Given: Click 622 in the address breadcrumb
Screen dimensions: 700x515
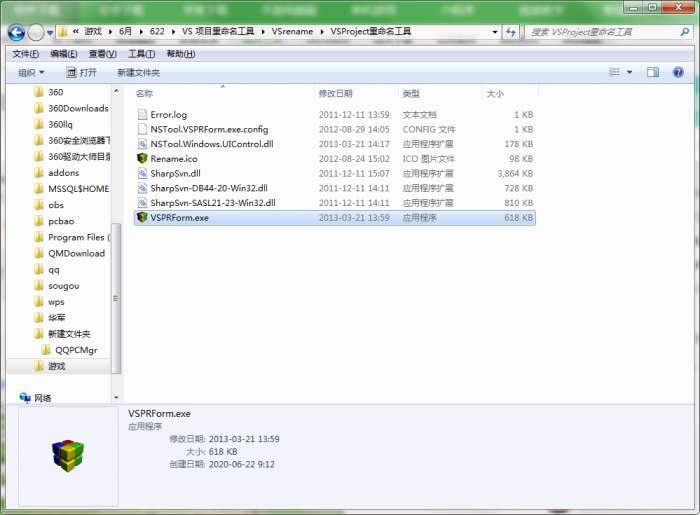Looking at the screenshot, I should click(x=157, y=31).
